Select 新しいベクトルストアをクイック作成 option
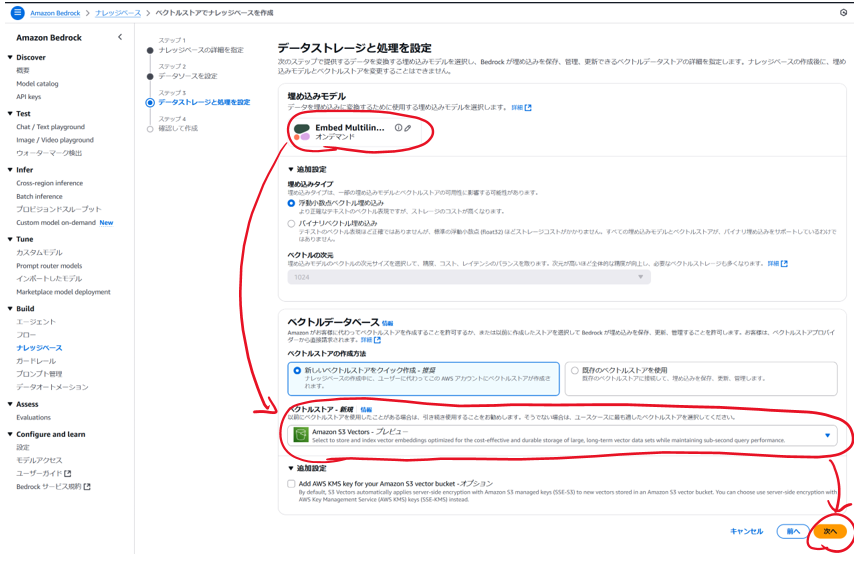Viewport: 854px width, 561px height. tap(423, 379)
